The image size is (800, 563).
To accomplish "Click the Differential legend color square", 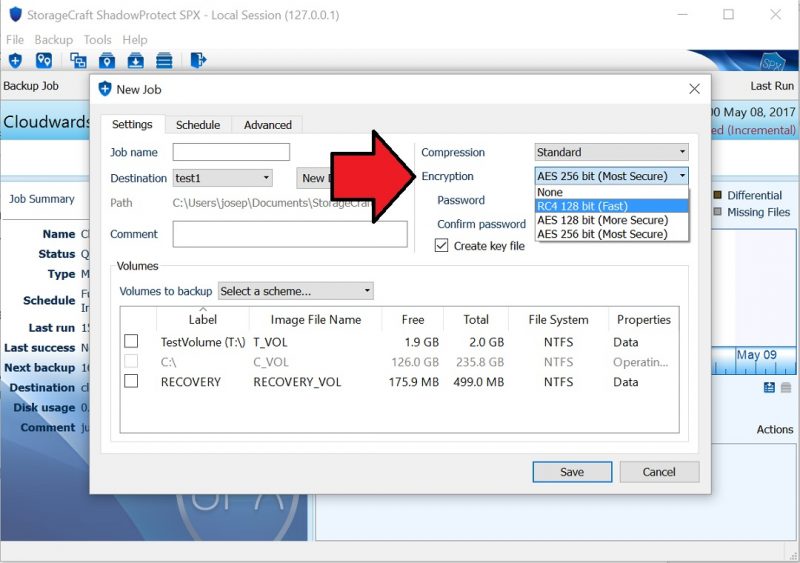I will coord(717,195).
